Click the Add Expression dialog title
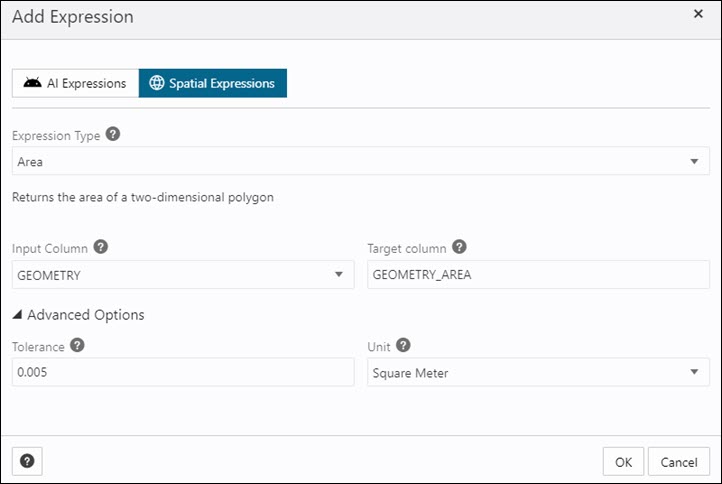The height and width of the screenshot is (484, 722). pyautogui.click(x=73, y=17)
